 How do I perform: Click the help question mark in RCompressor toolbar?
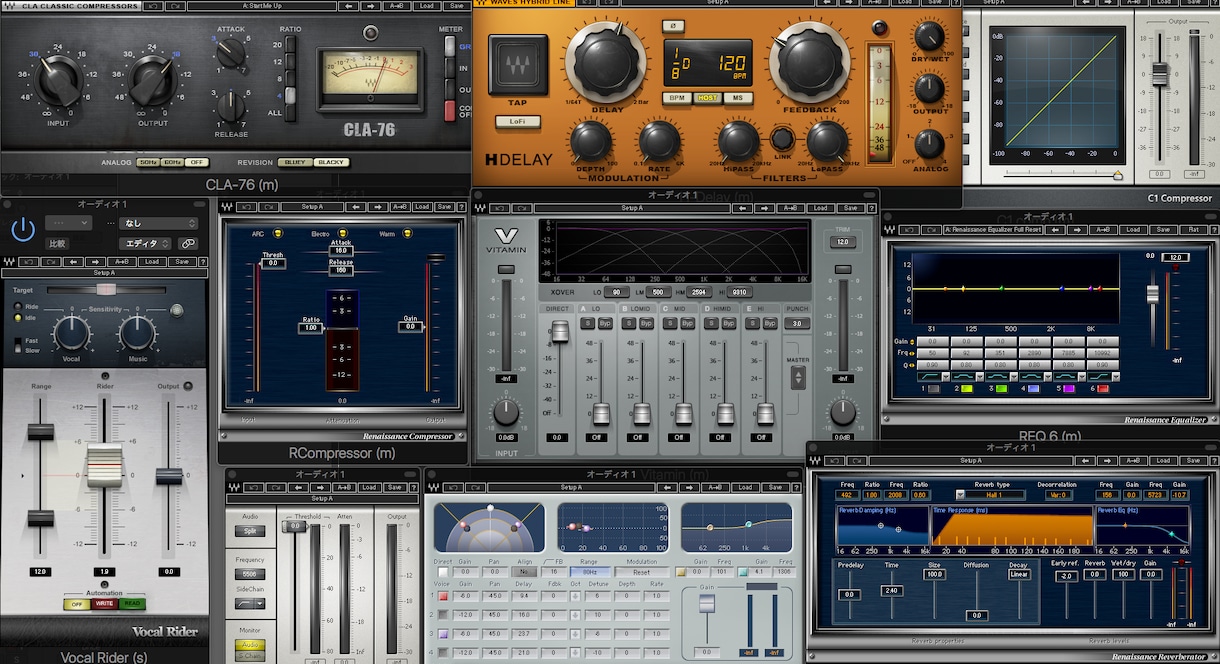(460, 207)
